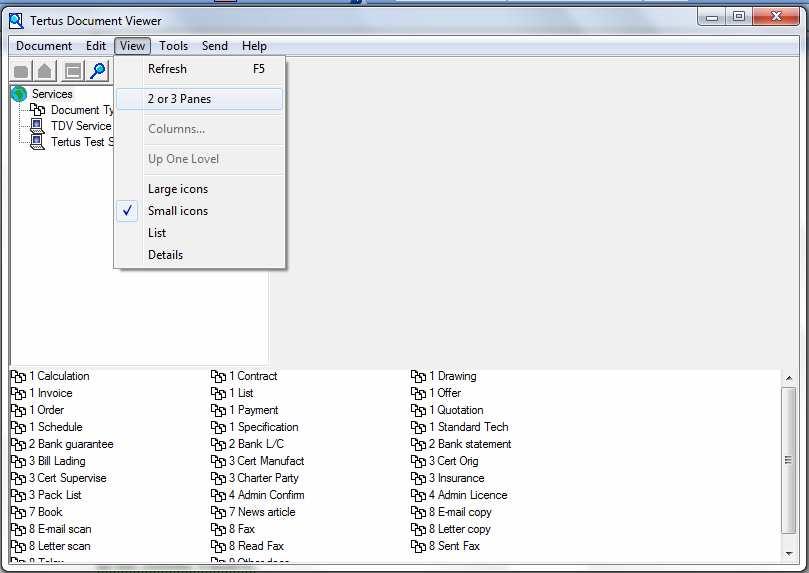Click the Document Types tree icon
The image size is (809, 573).
(37, 109)
